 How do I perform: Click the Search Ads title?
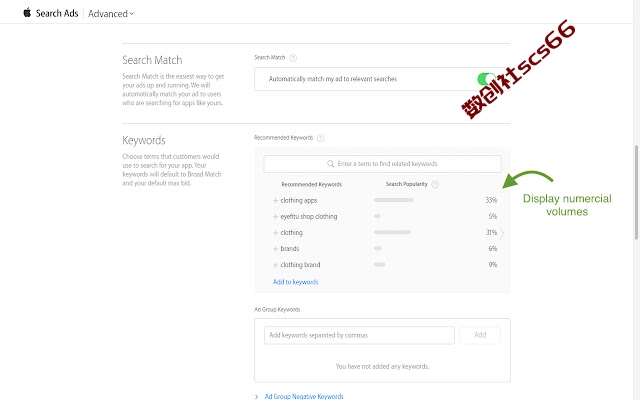[x=57, y=13]
